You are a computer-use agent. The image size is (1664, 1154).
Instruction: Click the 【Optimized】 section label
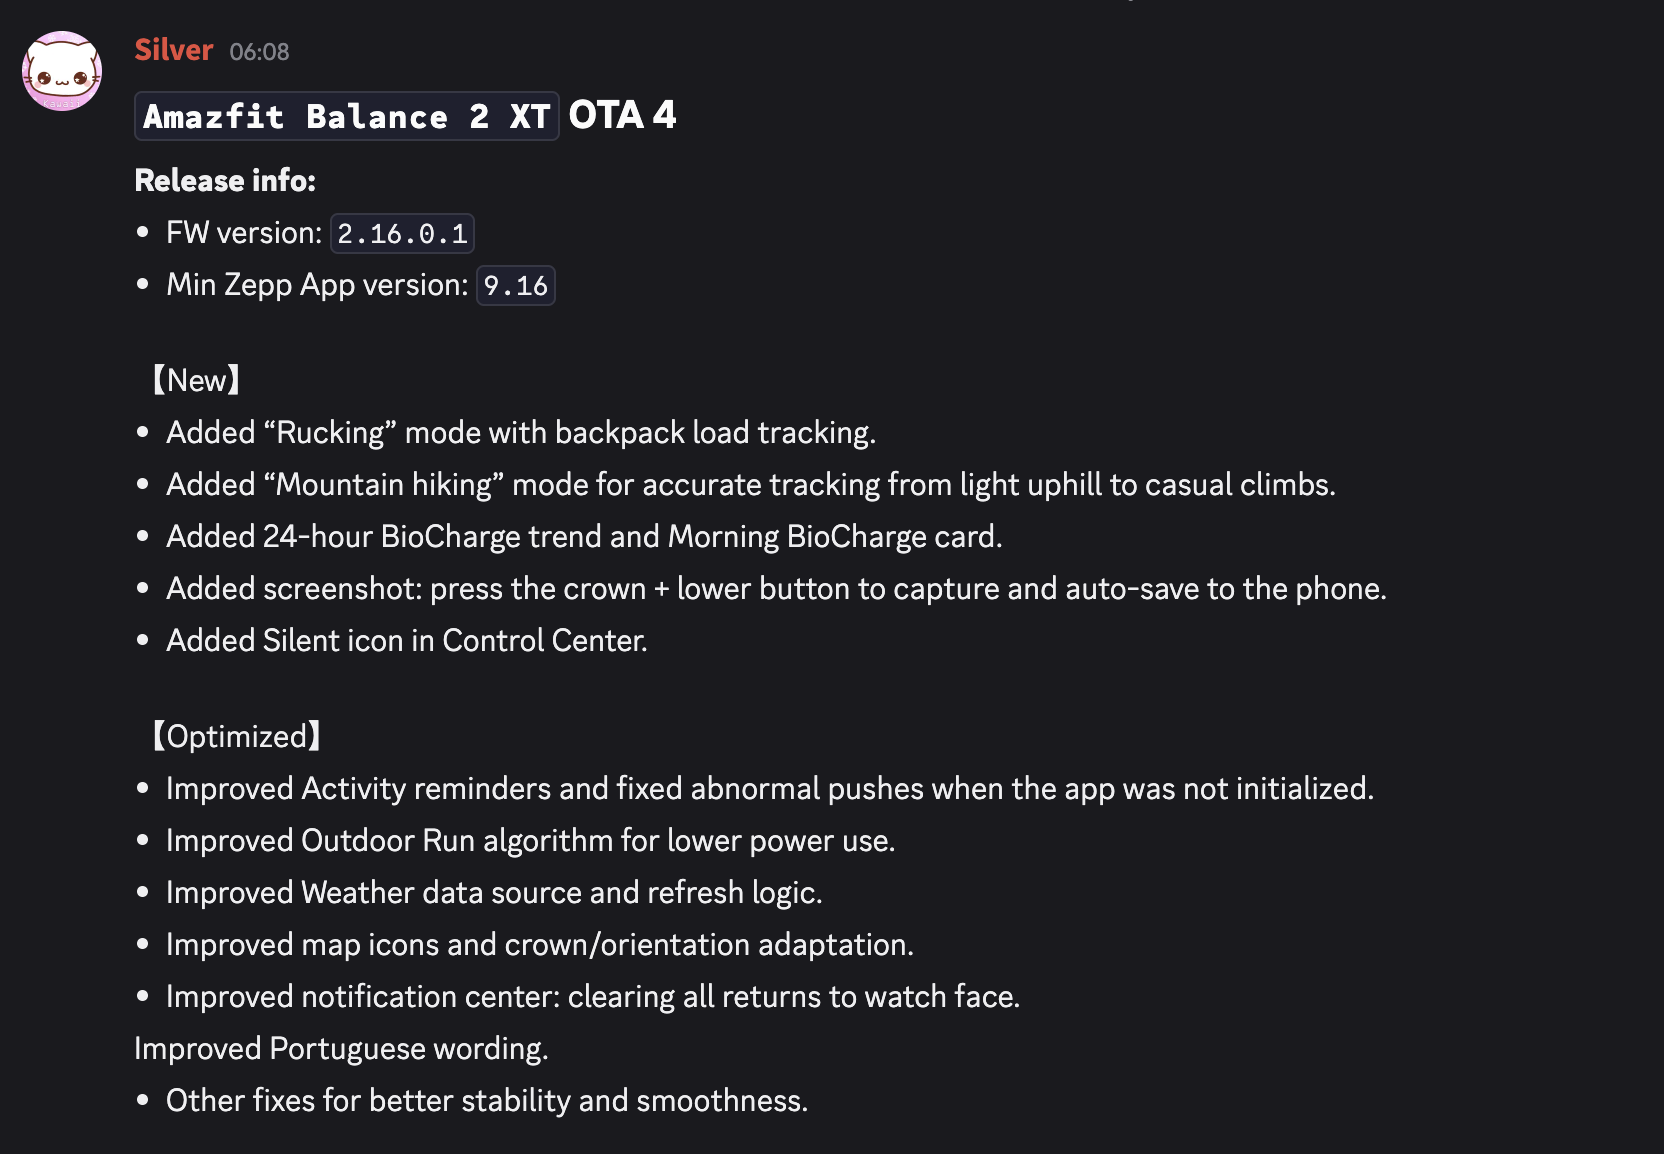click(x=236, y=736)
